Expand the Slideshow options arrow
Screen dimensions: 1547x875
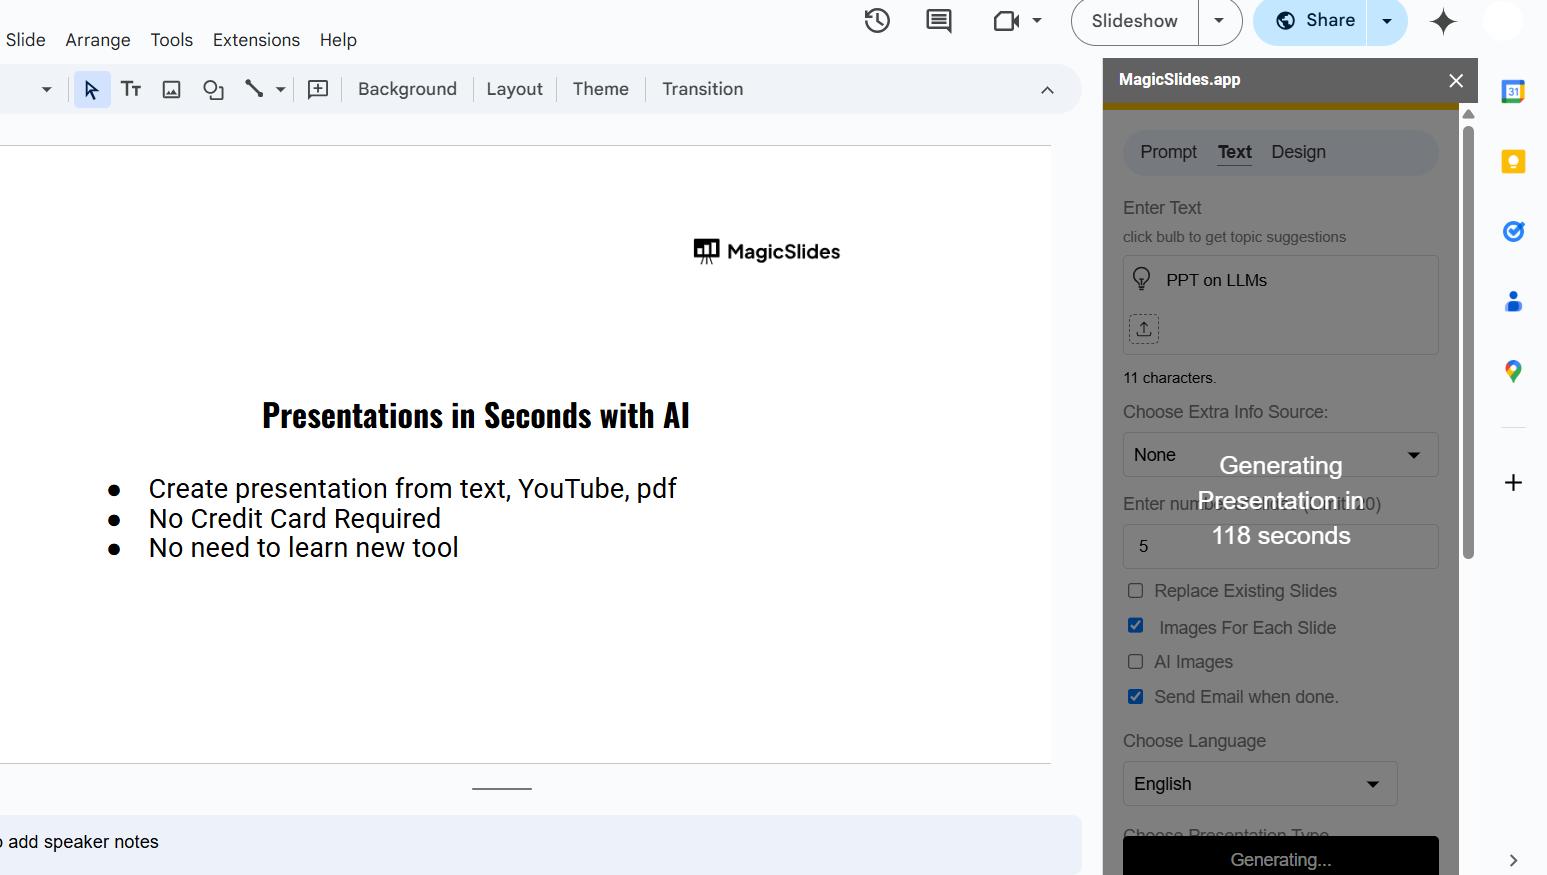[x=1219, y=21]
